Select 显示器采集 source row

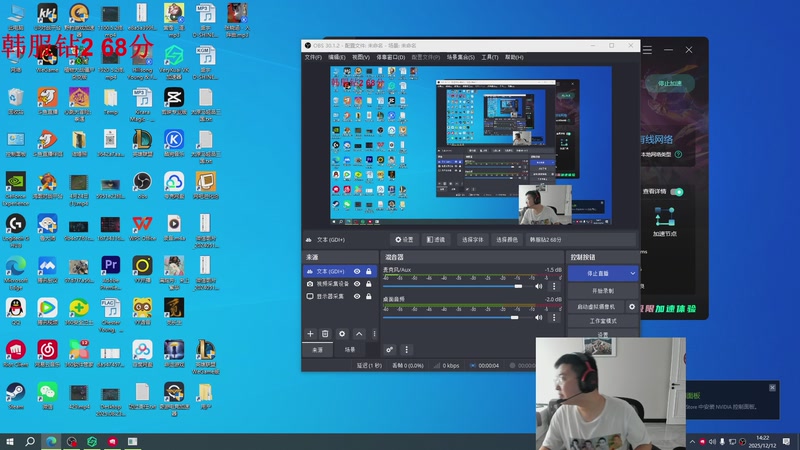point(340,296)
